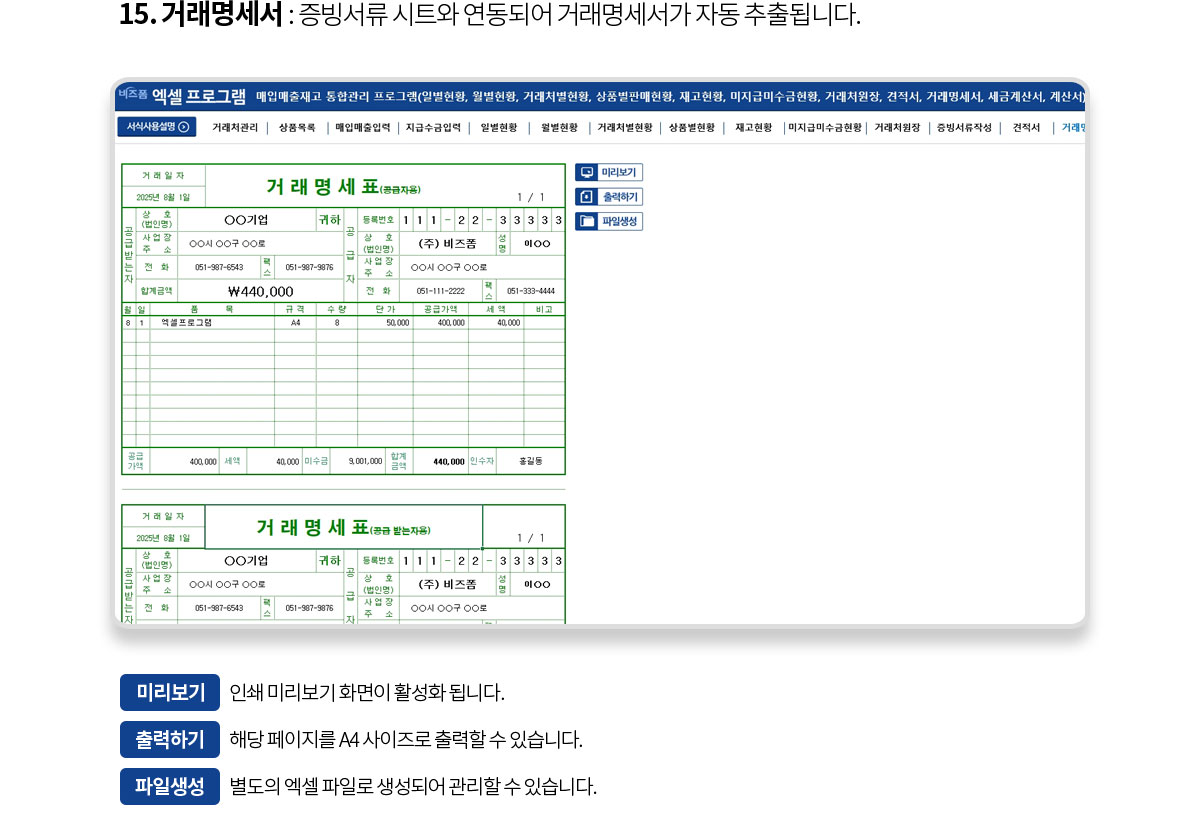Click the 파일생성 file creation button icon
Image resolution: width=1200 pixels, height=820 pixels.
click(x=587, y=221)
